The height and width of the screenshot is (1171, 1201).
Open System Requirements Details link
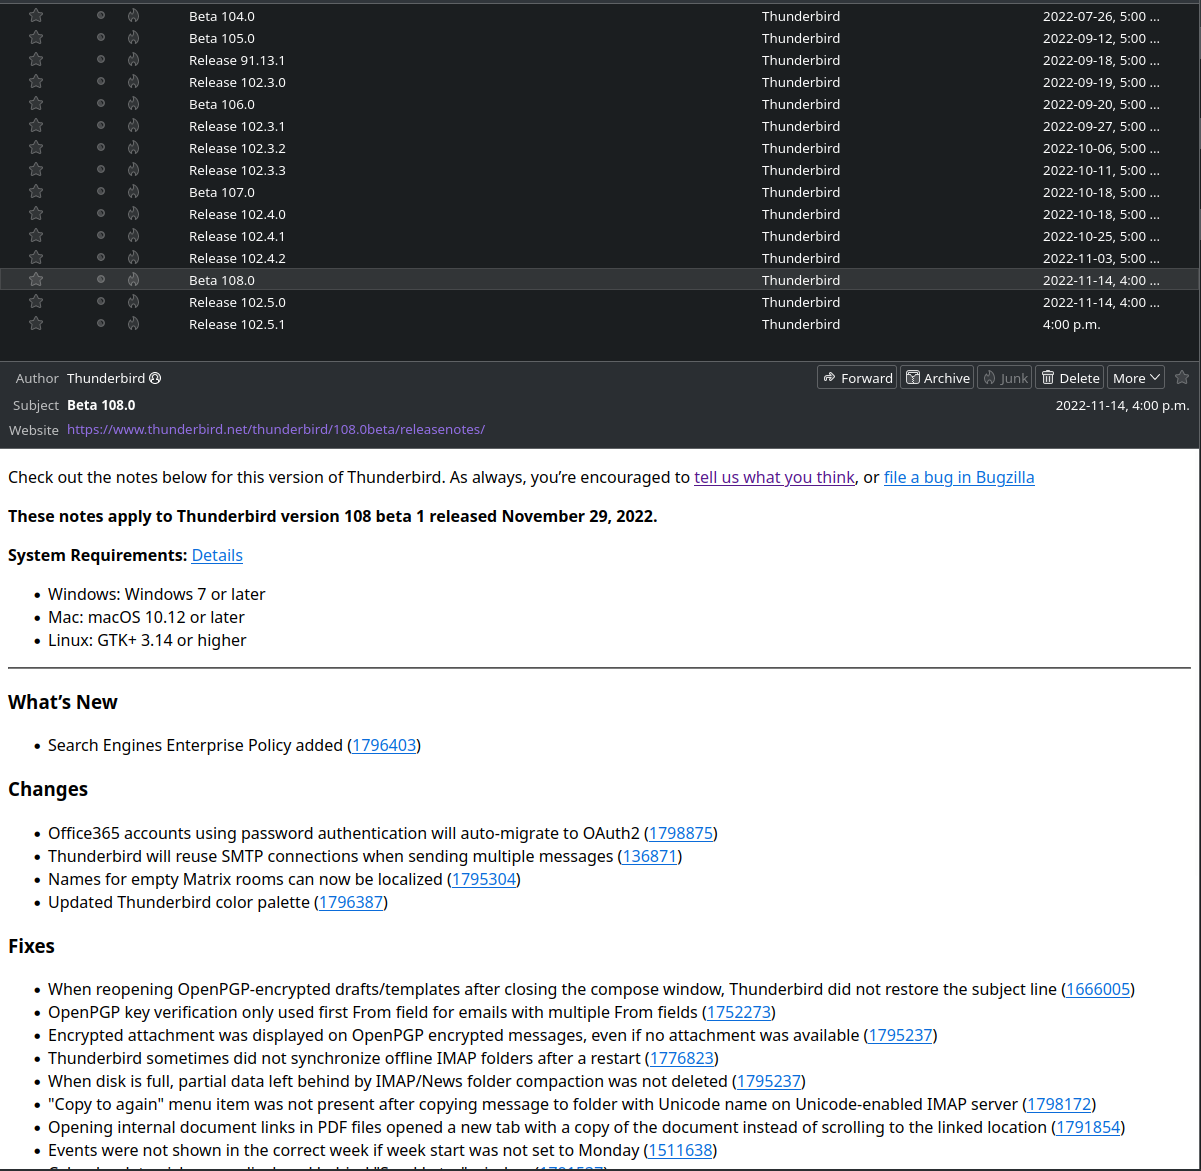pos(217,555)
